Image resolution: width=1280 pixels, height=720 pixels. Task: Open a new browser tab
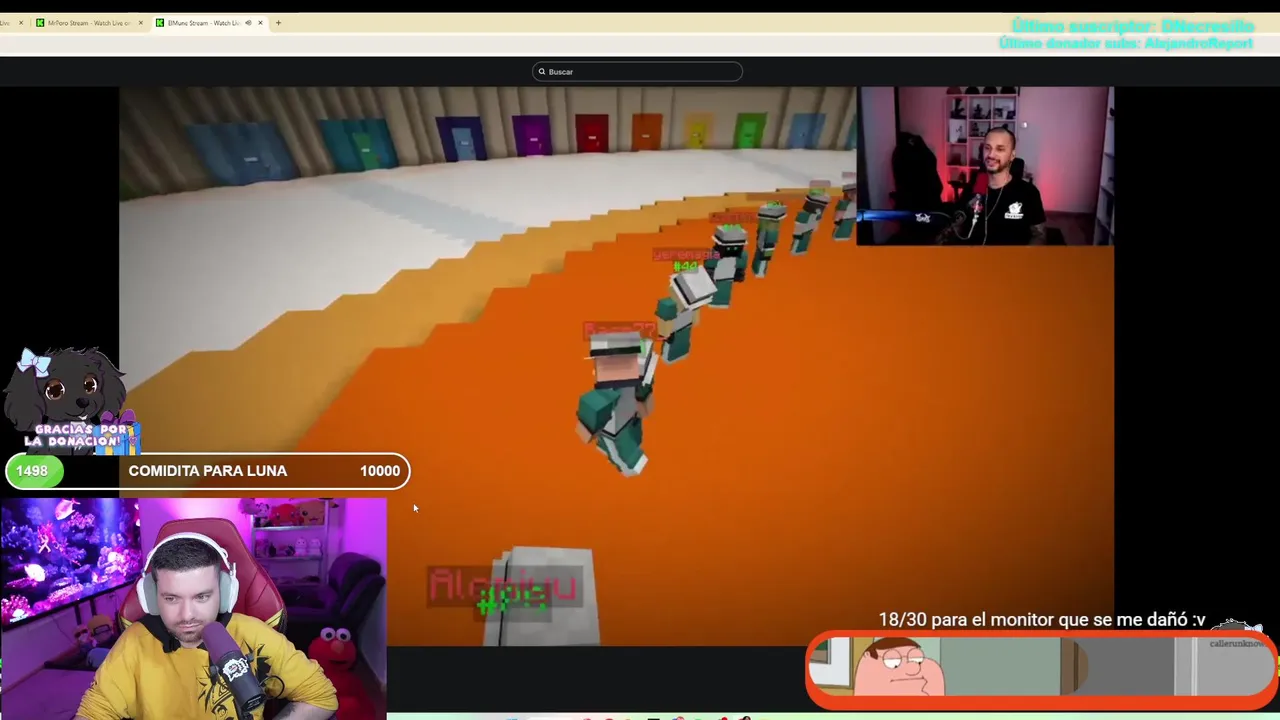(278, 23)
